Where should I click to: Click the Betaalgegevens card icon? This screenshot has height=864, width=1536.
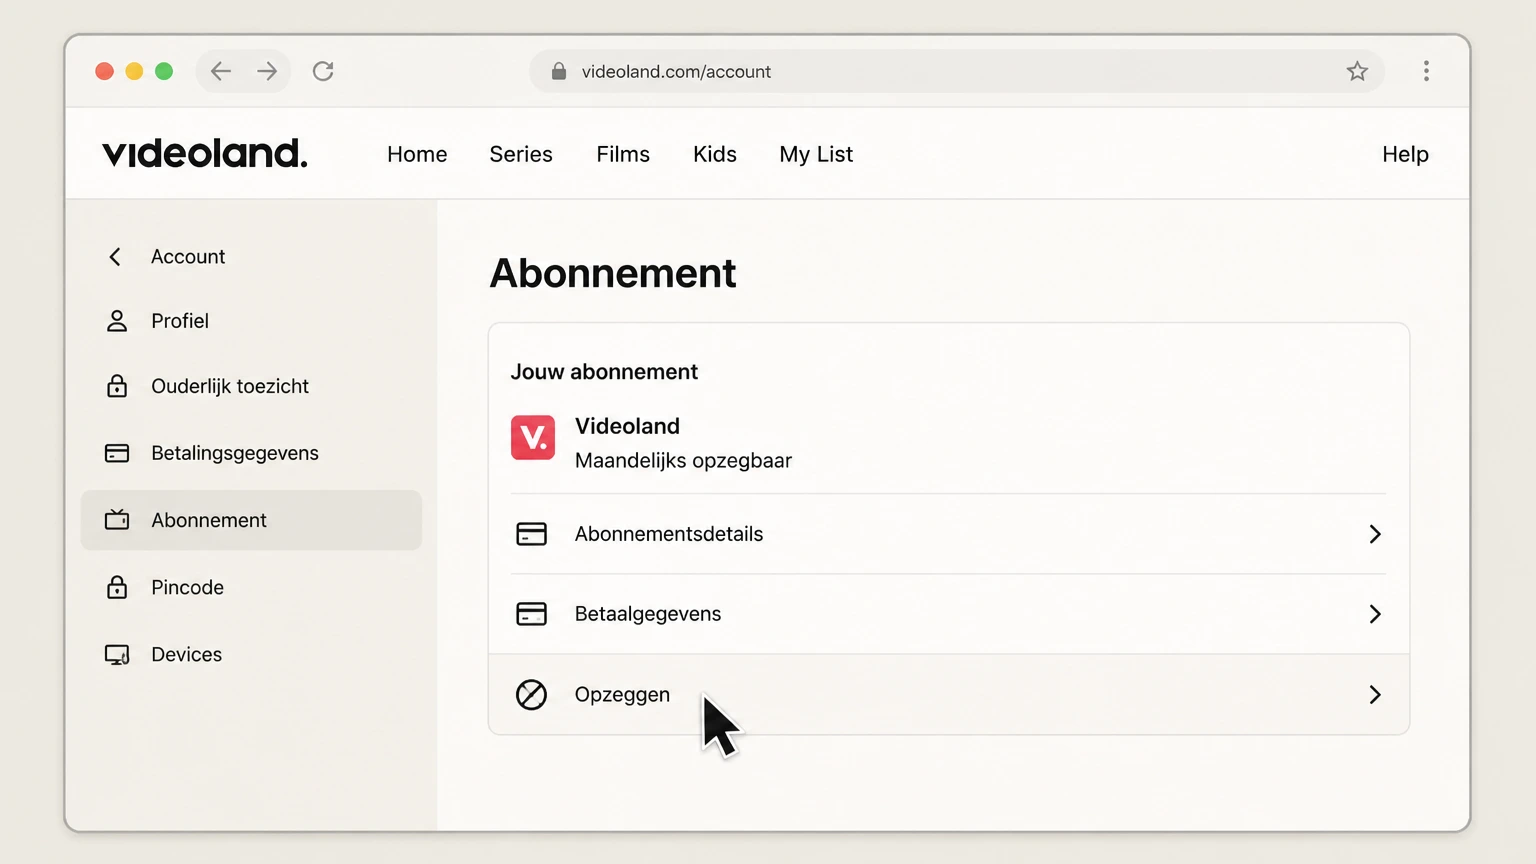(531, 614)
